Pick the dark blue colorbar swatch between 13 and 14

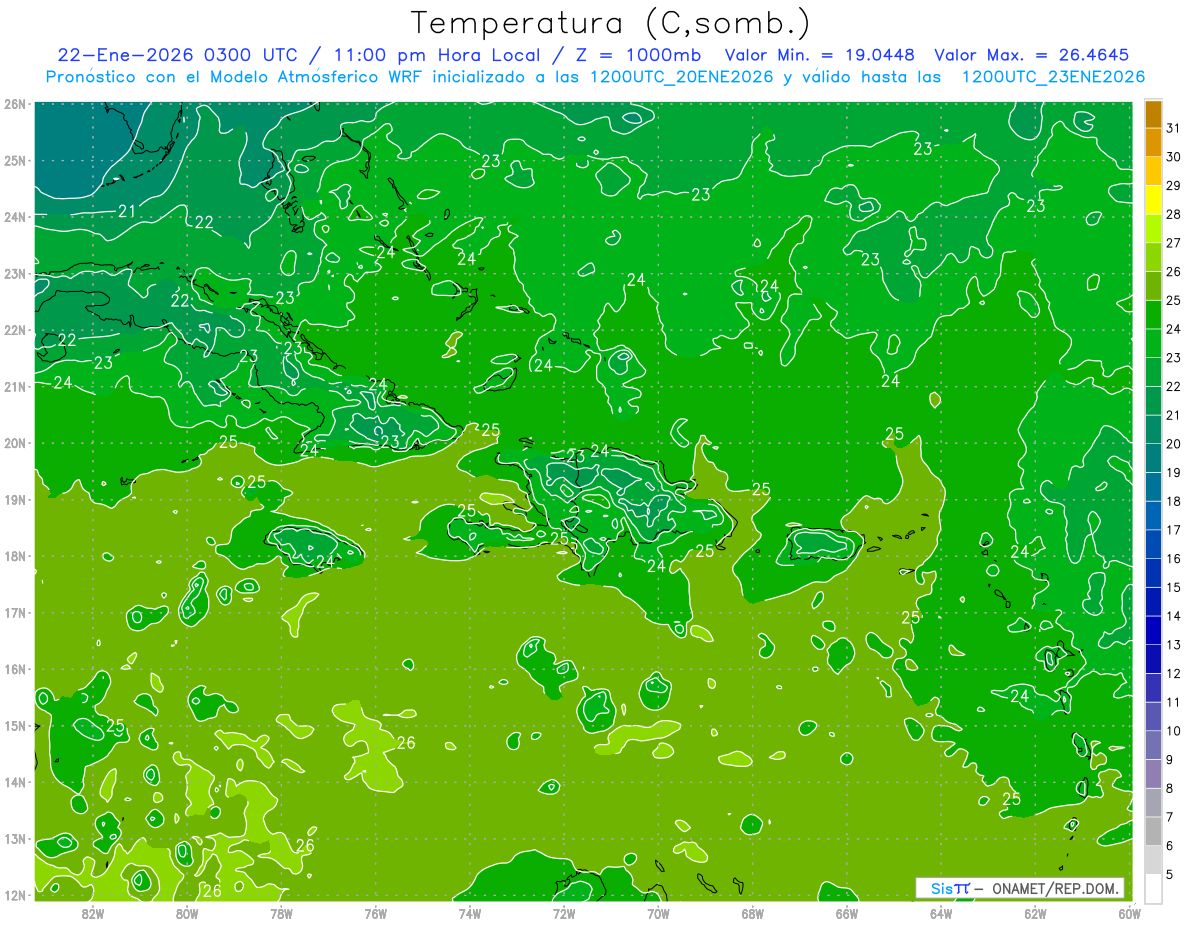click(1153, 630)
